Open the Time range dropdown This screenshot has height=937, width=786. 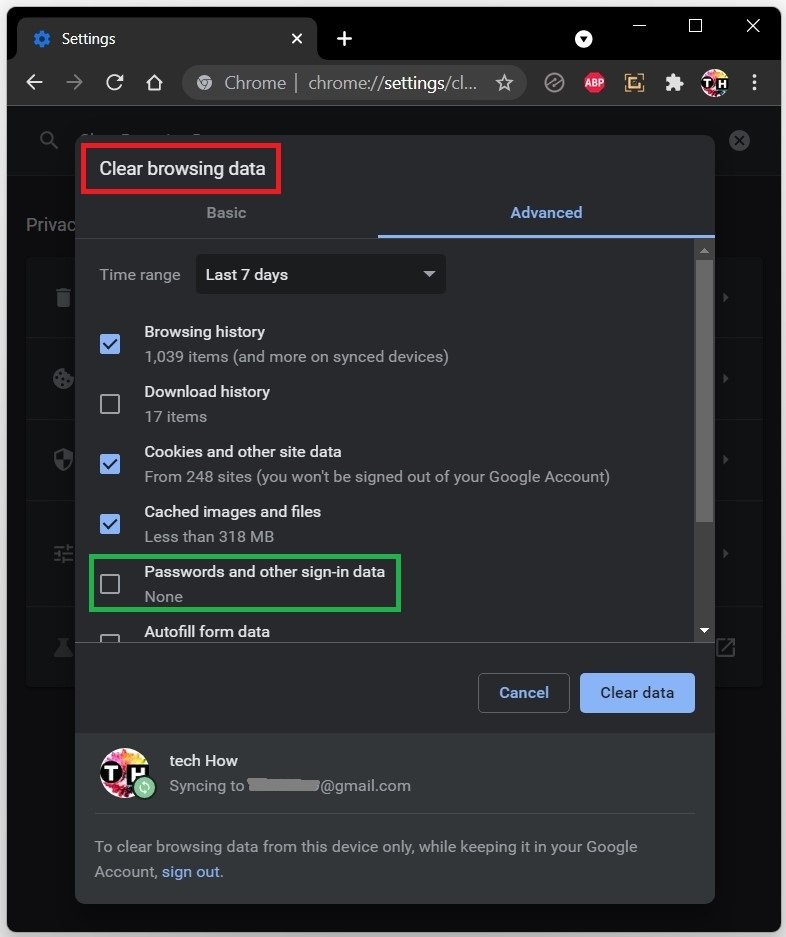tap(320, 274)
